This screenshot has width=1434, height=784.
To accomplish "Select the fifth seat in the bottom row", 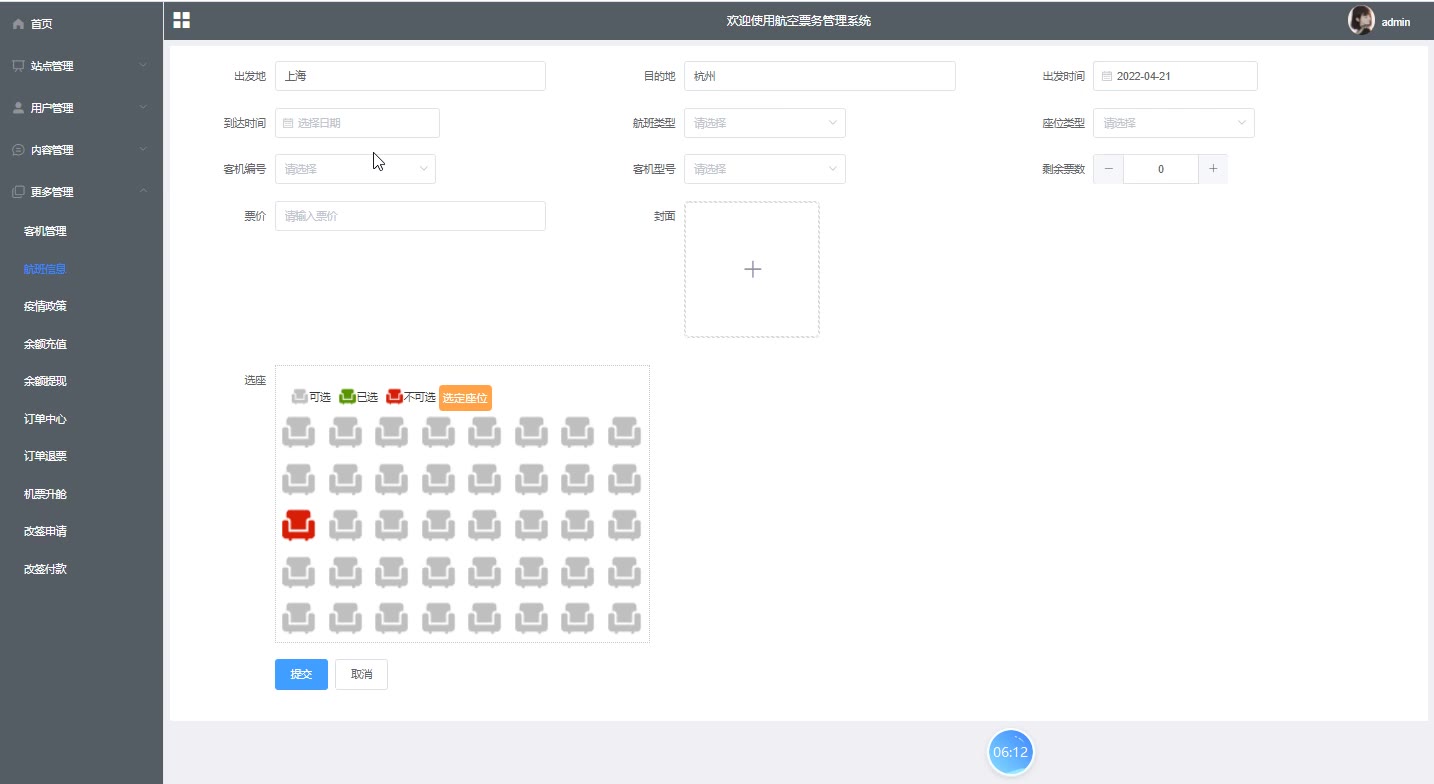I will tap(485, 617).
